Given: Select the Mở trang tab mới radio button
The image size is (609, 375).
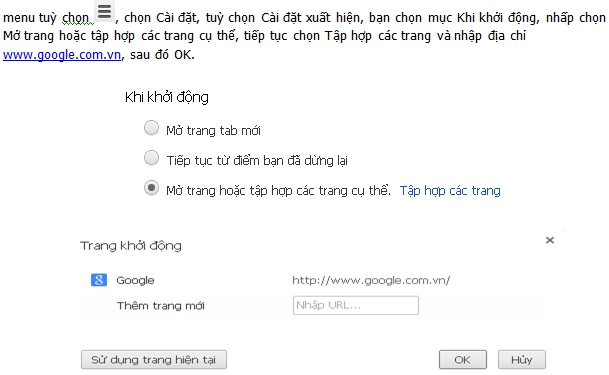Looking at the screenshot, I should 151,128.
